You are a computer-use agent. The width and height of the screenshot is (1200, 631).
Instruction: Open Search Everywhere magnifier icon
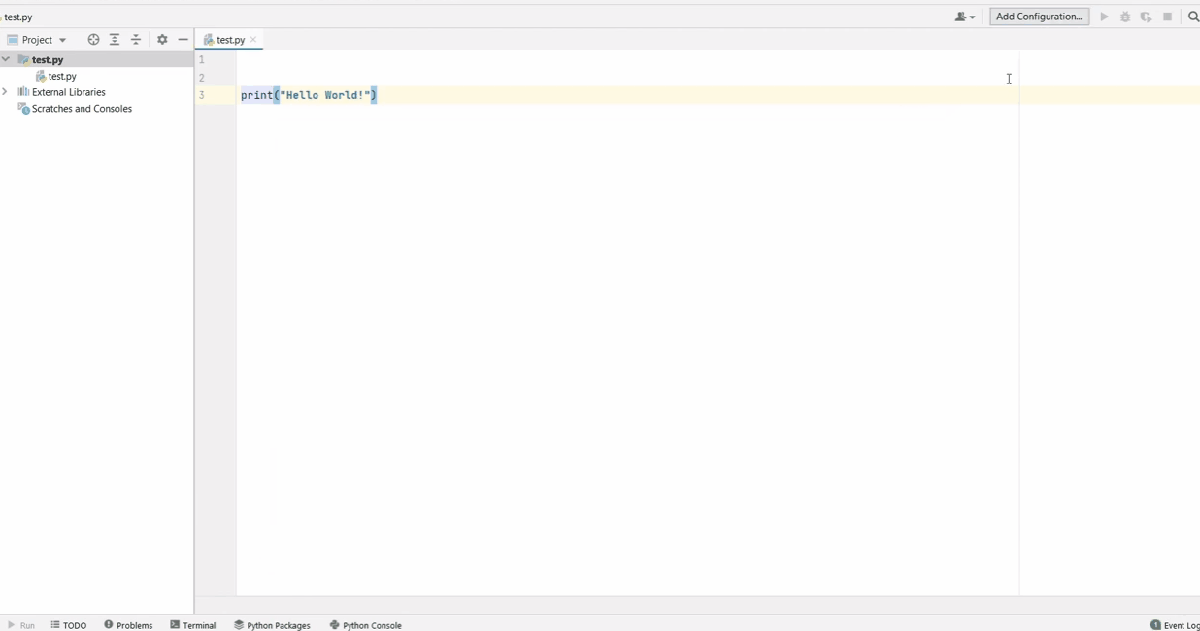click(1193, 17)
